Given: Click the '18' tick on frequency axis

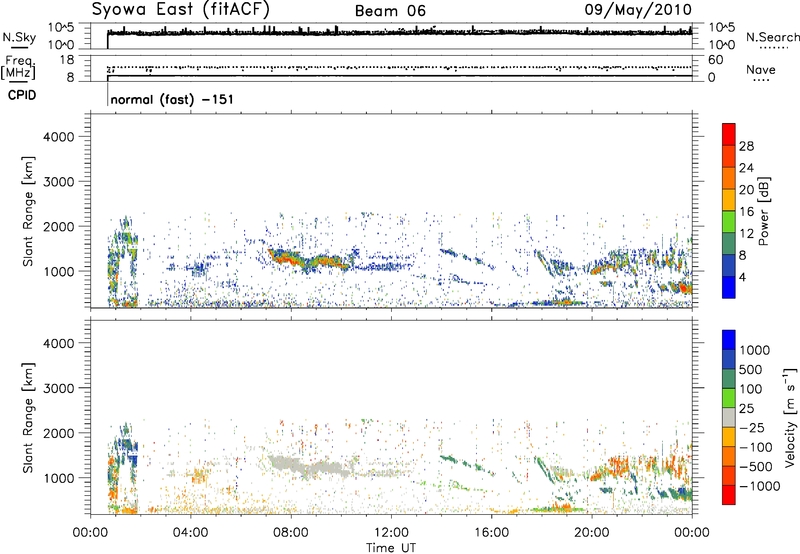Looking at the screenshot, I should point(67,60).
